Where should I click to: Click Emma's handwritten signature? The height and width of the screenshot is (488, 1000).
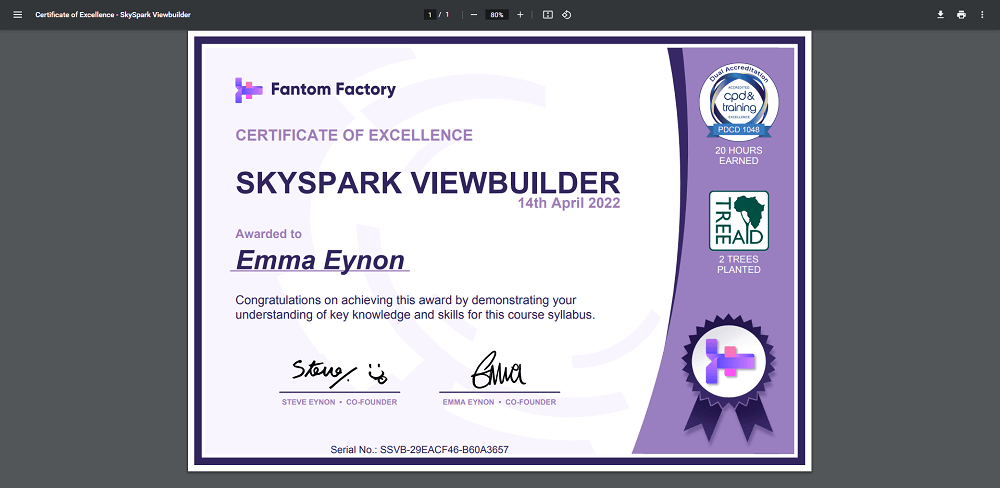click(499, 370)
